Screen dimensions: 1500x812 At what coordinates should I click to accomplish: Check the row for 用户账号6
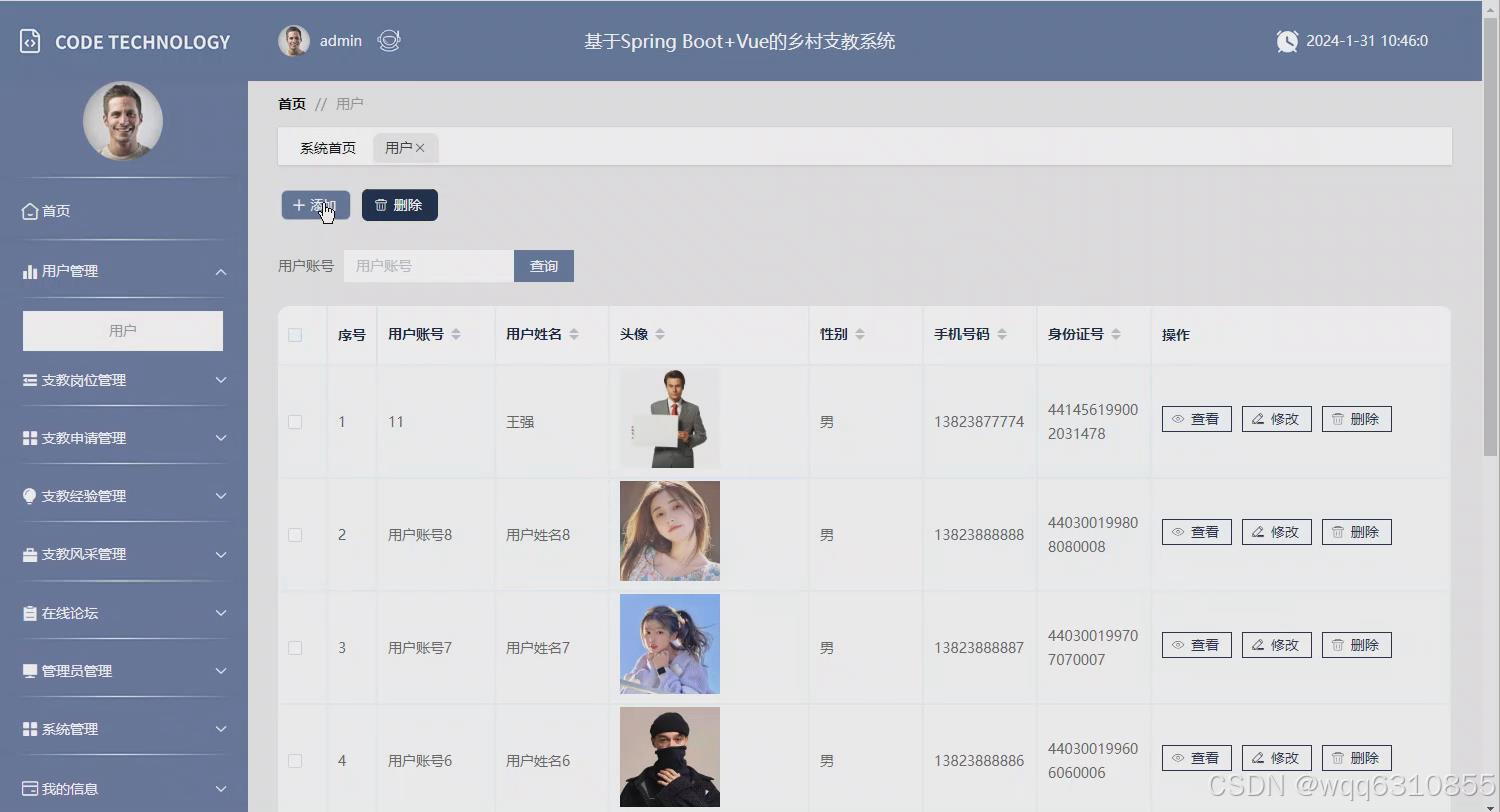295,761
